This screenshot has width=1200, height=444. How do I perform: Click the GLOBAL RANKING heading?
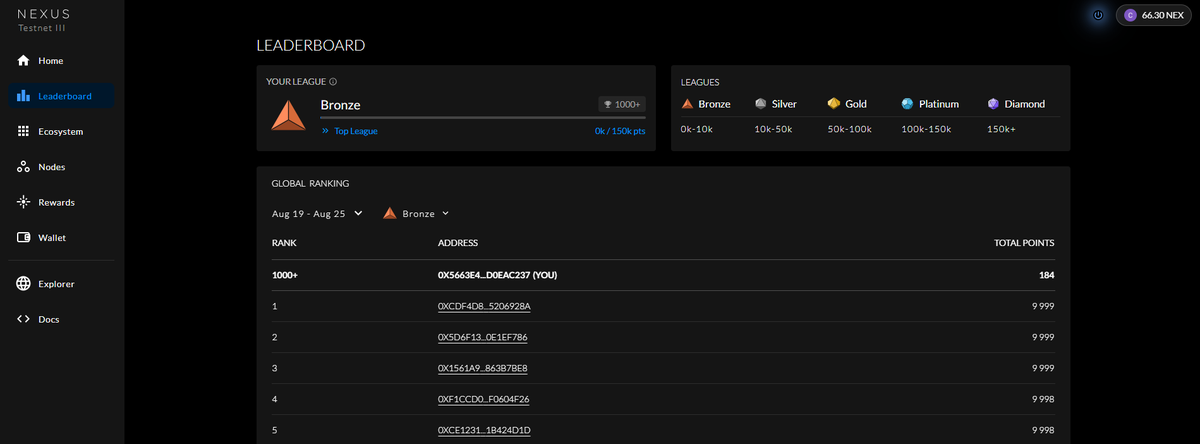(x=310, y=184)
